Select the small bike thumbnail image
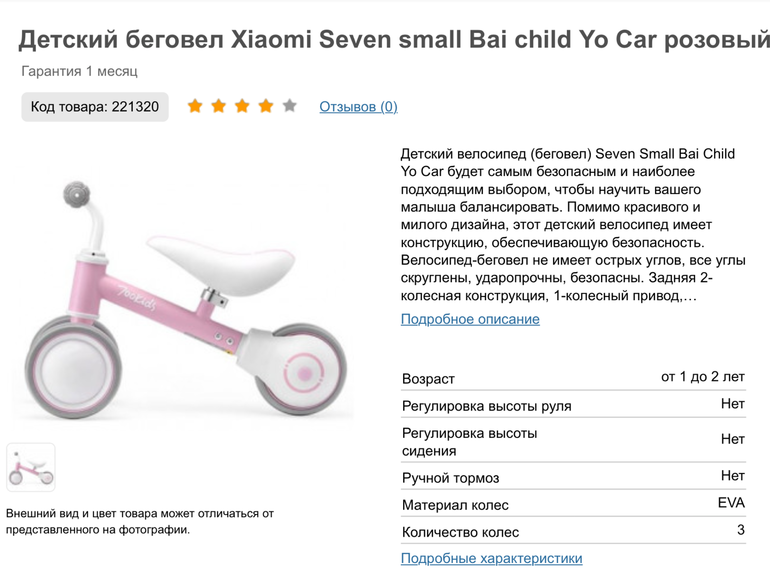This screenshot has height=578, width=770. (x=31, y=467)
